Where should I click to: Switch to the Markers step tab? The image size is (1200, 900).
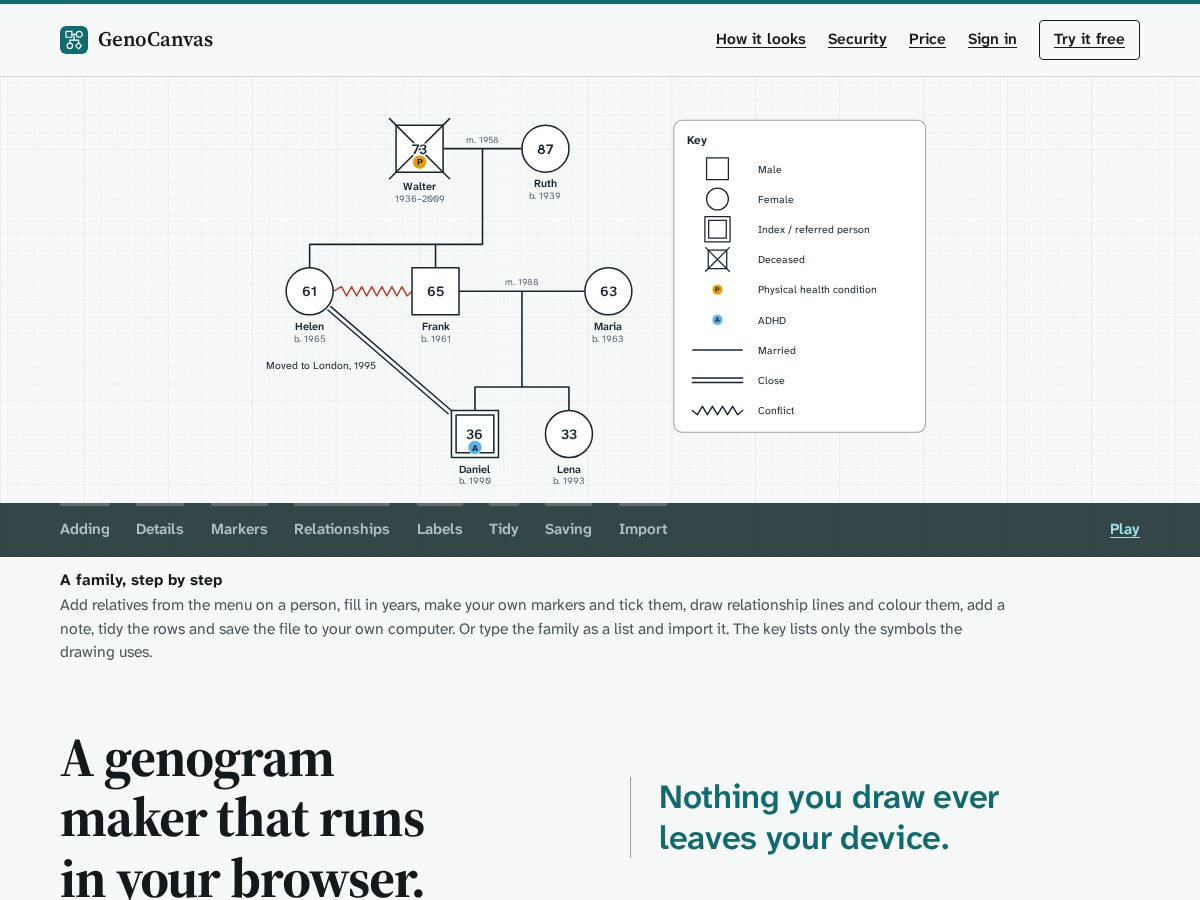(x=239, y=529)
